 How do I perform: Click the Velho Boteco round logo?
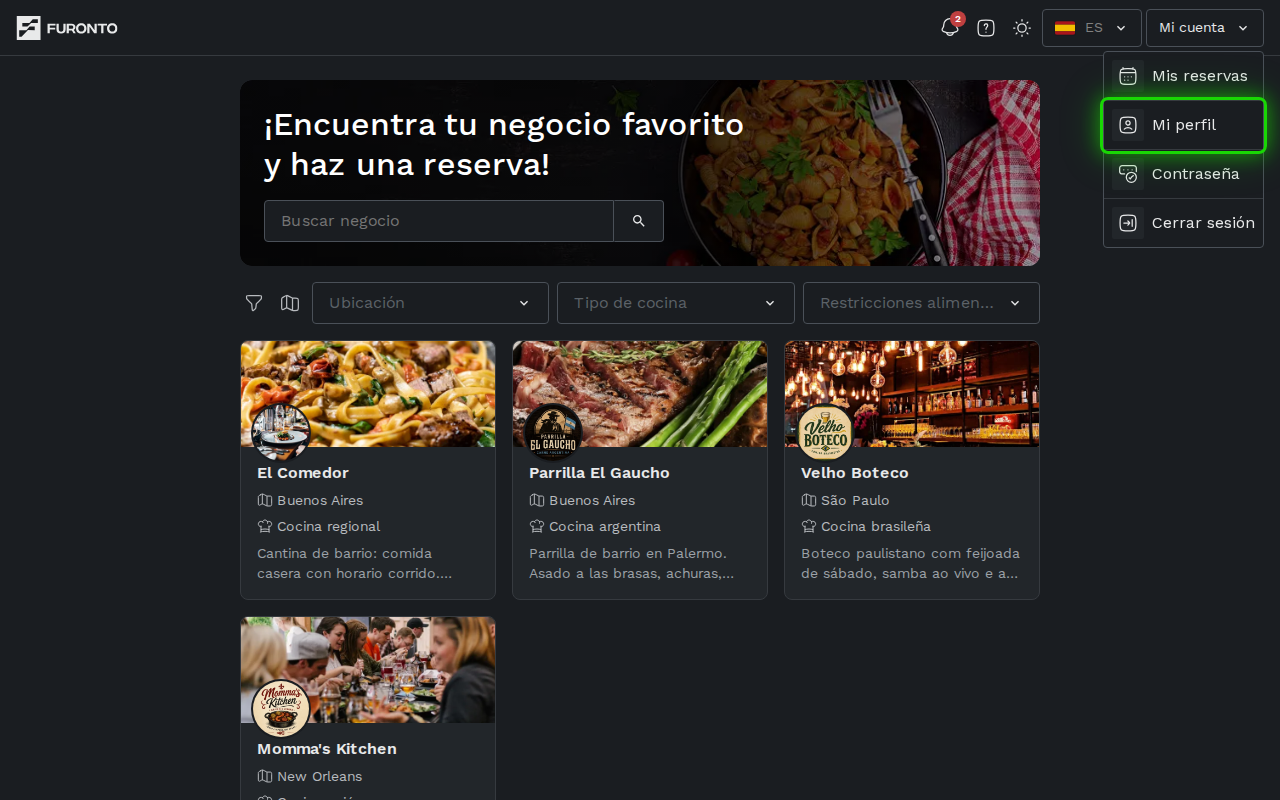(824, 432)
